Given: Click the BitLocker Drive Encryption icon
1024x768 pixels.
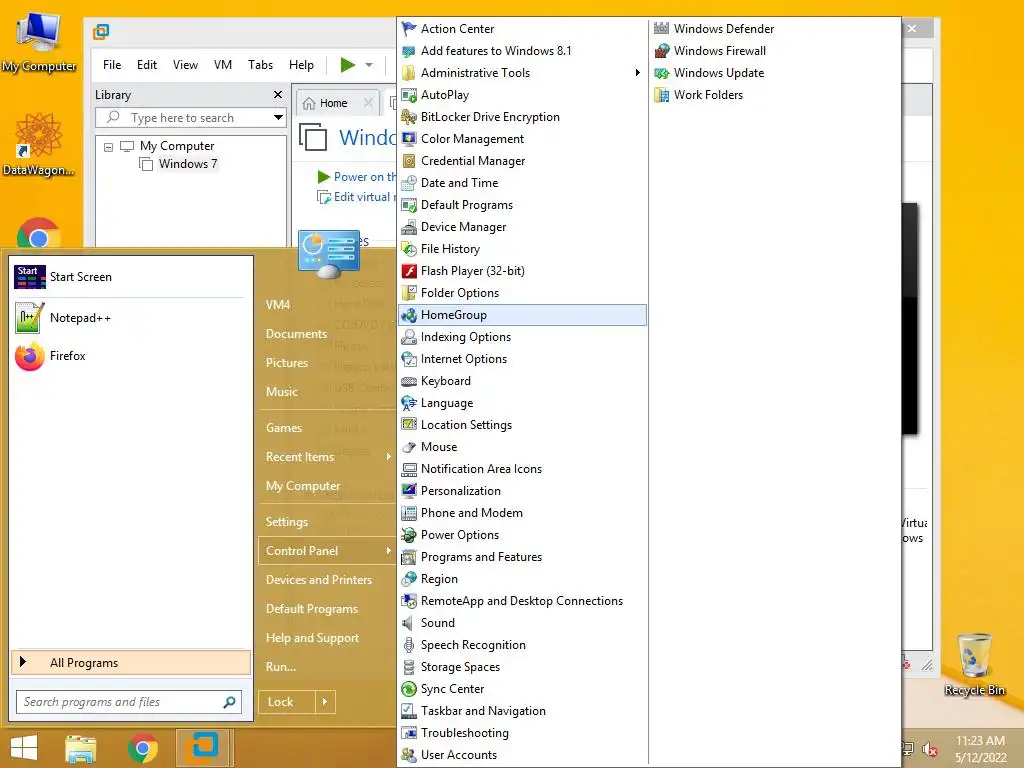Looking at the screenshot, I should [x=409, y=117].
